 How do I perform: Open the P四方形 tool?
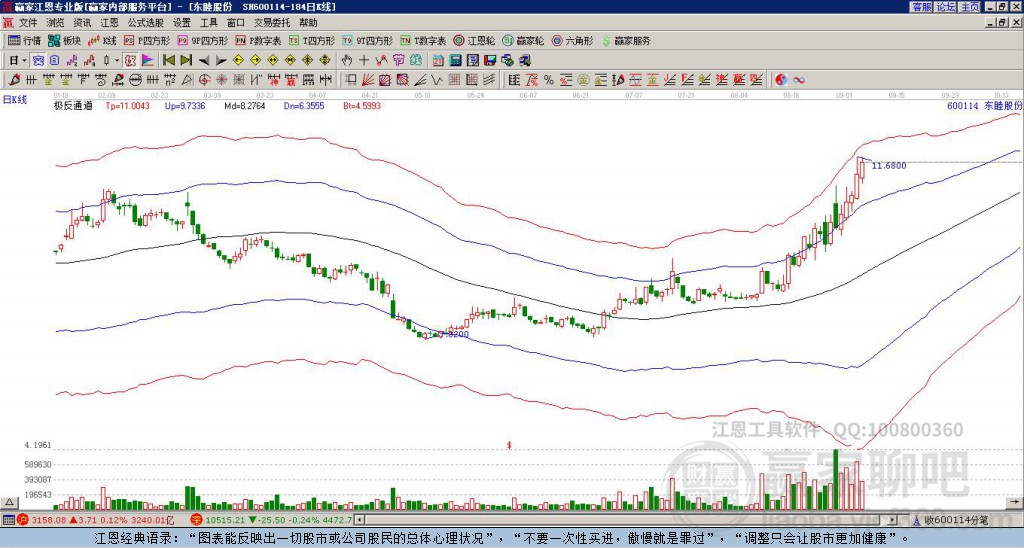pos(147,40)
